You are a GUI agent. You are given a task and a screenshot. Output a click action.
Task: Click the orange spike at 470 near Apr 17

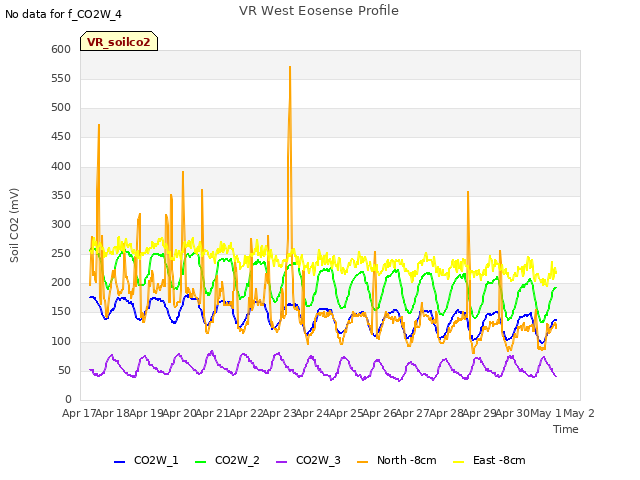(99, 125)
